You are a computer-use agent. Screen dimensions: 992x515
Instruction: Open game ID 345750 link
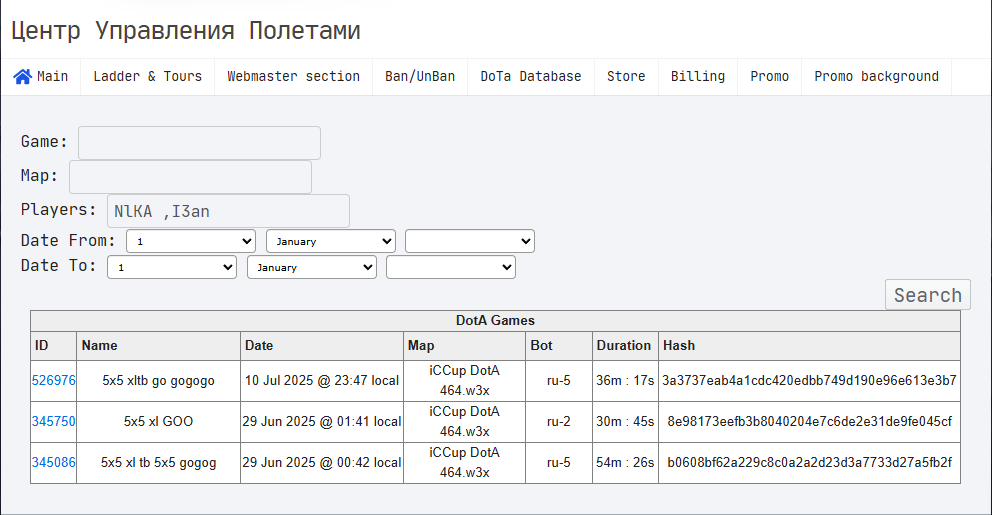click(x=54, y=421)
